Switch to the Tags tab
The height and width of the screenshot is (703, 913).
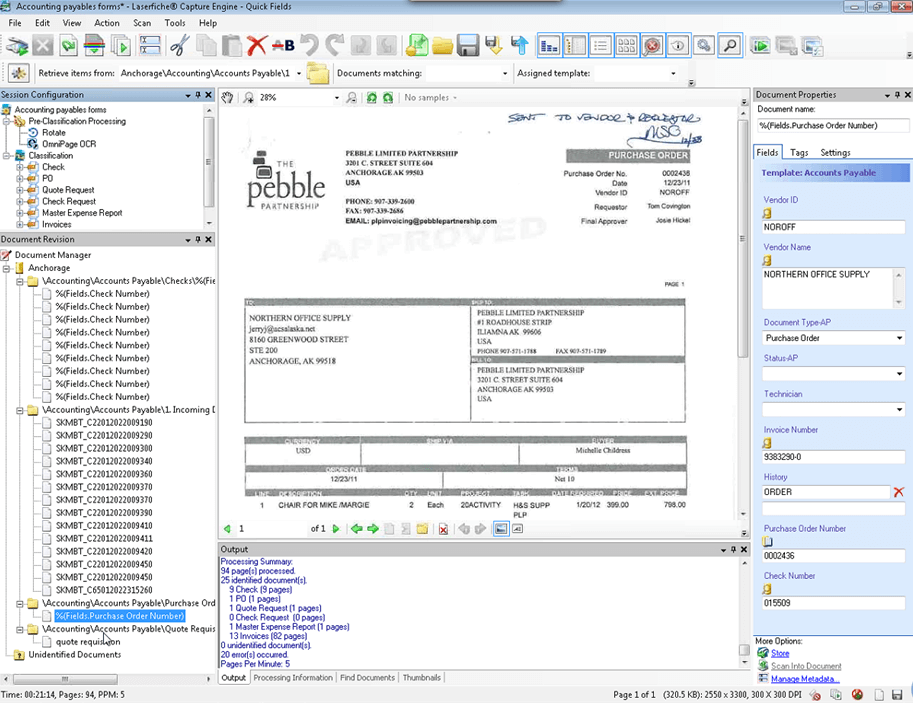pos(799,153)
